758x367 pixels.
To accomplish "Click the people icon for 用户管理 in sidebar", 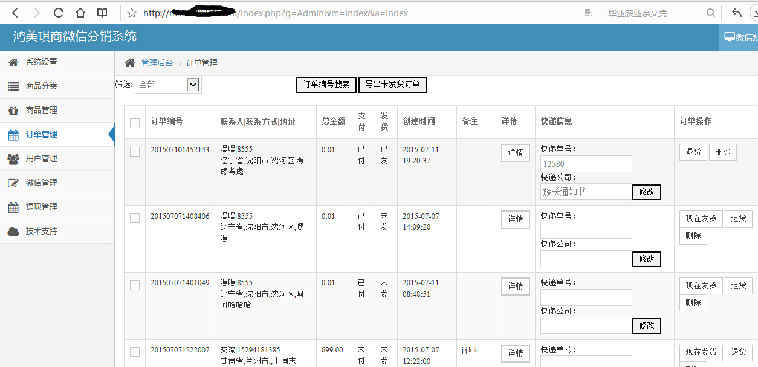I will pyautogui.click(x=14, y=159).
